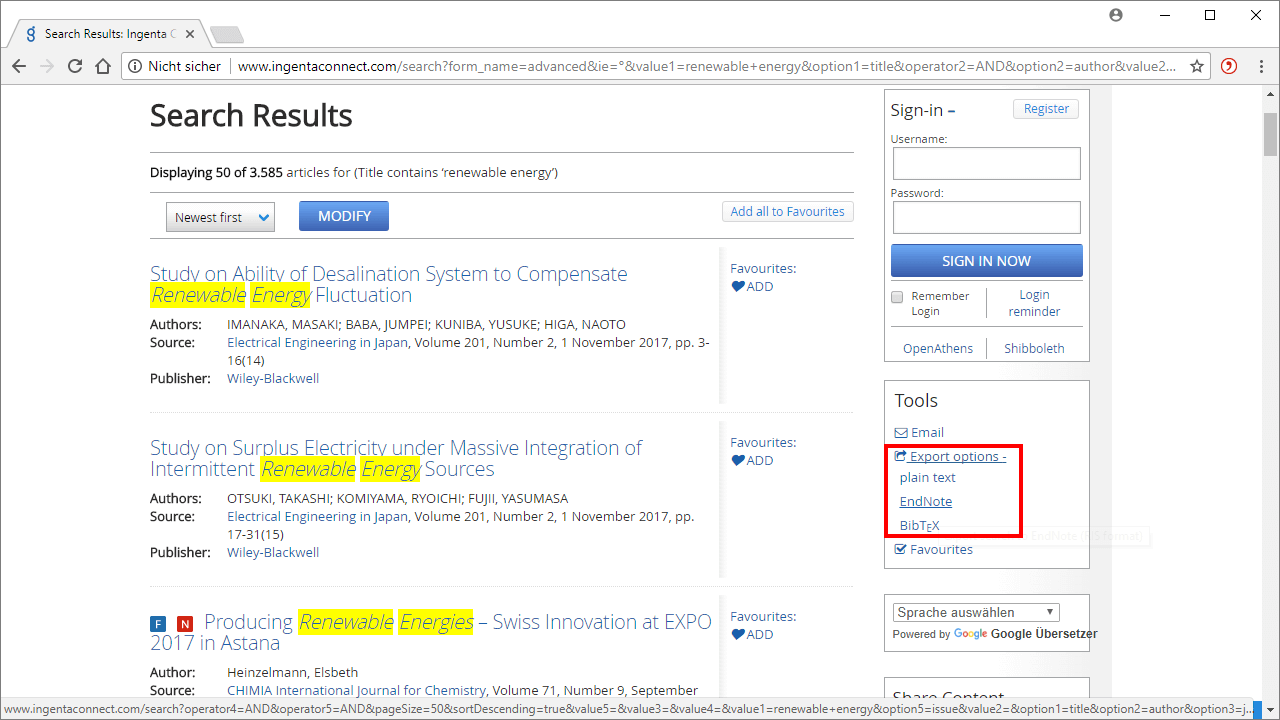This screenshot has height=720, width=1280.
Task: Focus the Username input field
Action: (x=986, y=164)
